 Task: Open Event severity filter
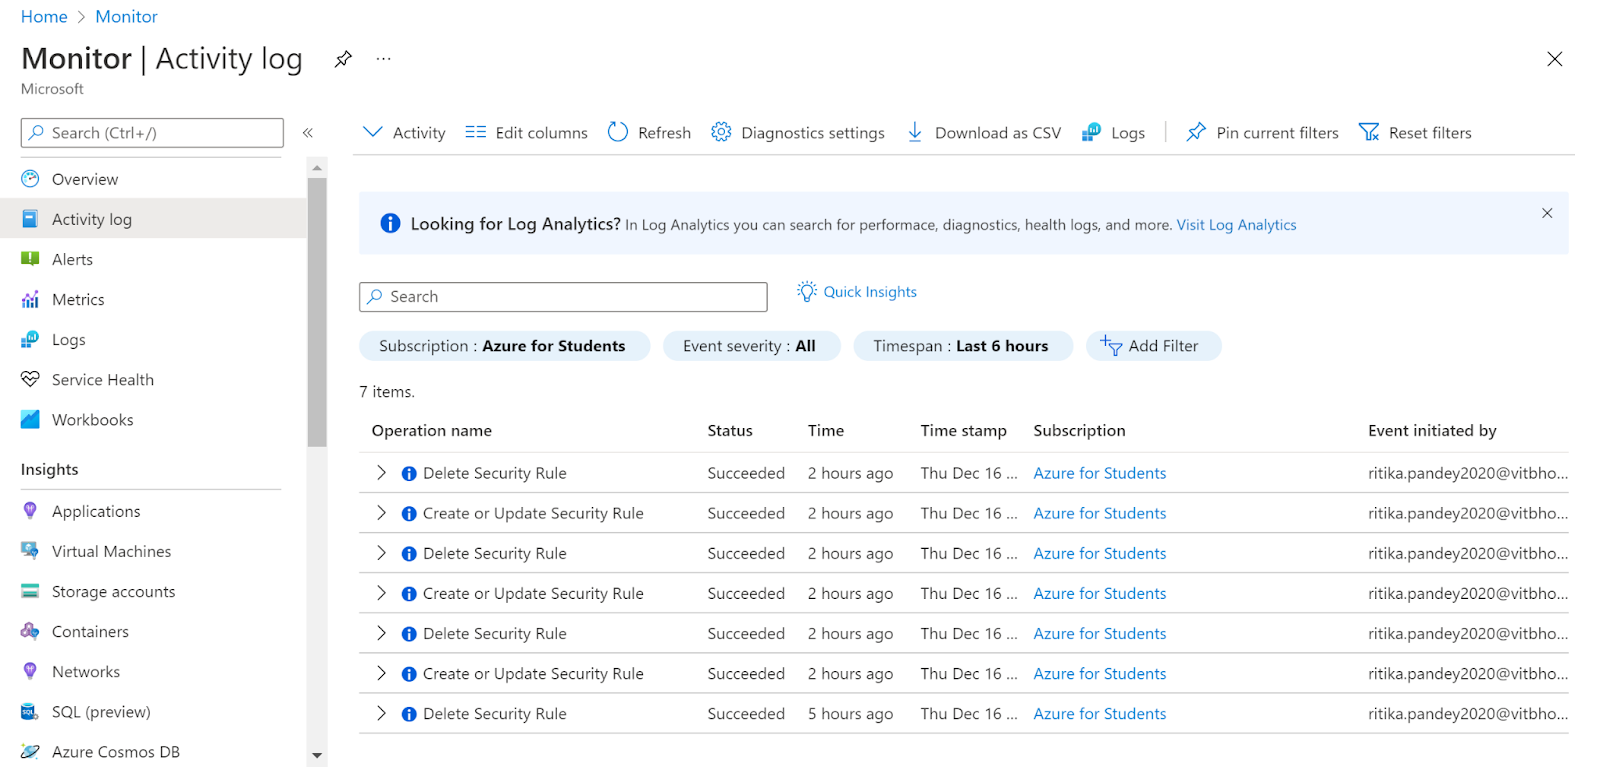pyautogui.click(x=750, y=346)
